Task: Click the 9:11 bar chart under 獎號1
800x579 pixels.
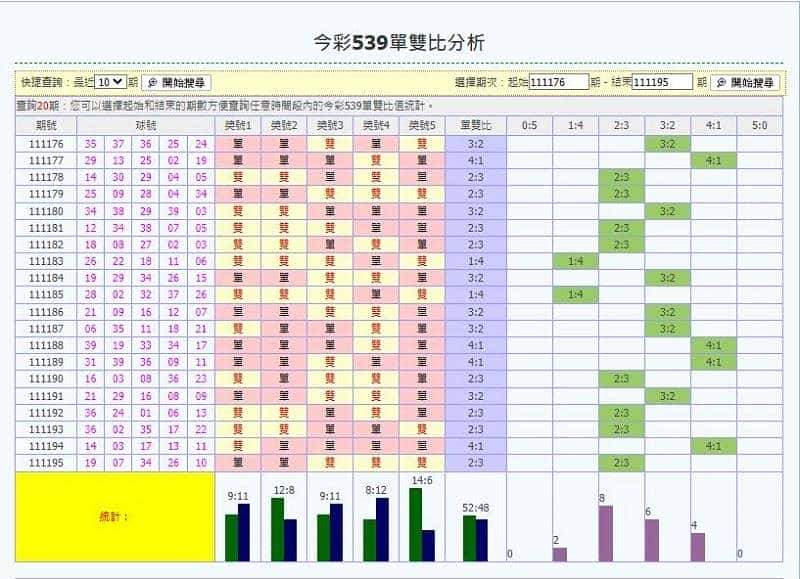Action: click(x=238, y=532)
